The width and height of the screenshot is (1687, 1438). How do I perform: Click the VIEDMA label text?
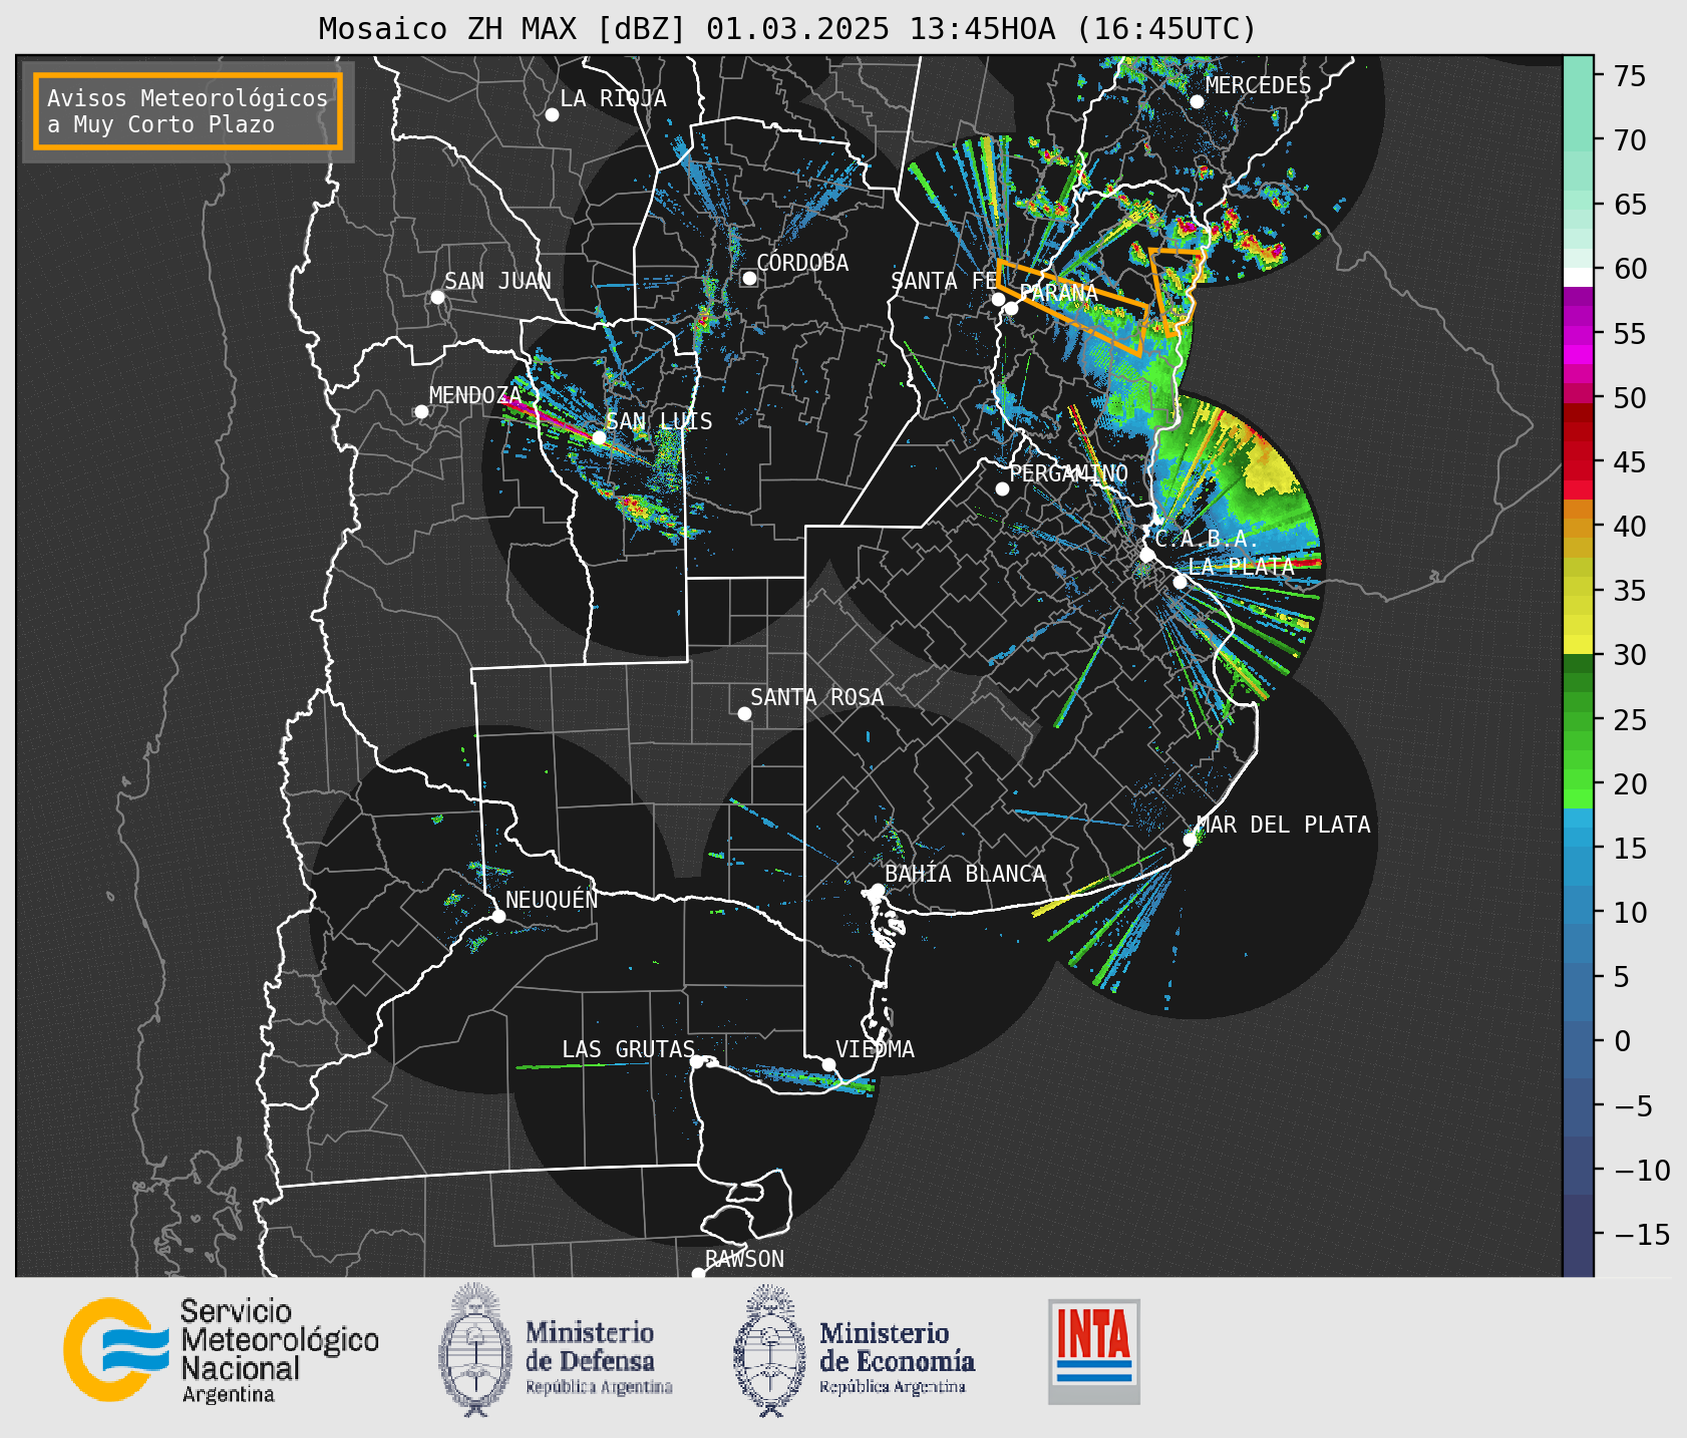[x=875, y=1049]
